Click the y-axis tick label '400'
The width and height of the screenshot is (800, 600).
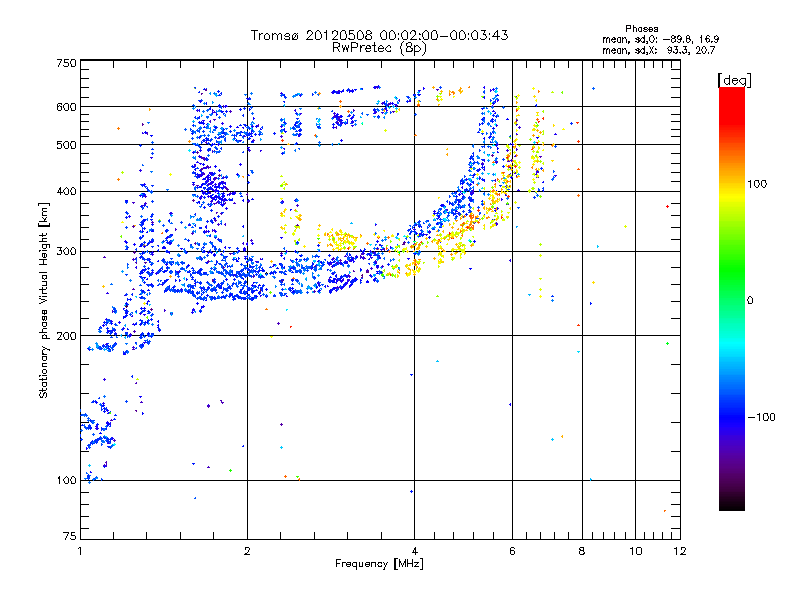tap(66, 192)
